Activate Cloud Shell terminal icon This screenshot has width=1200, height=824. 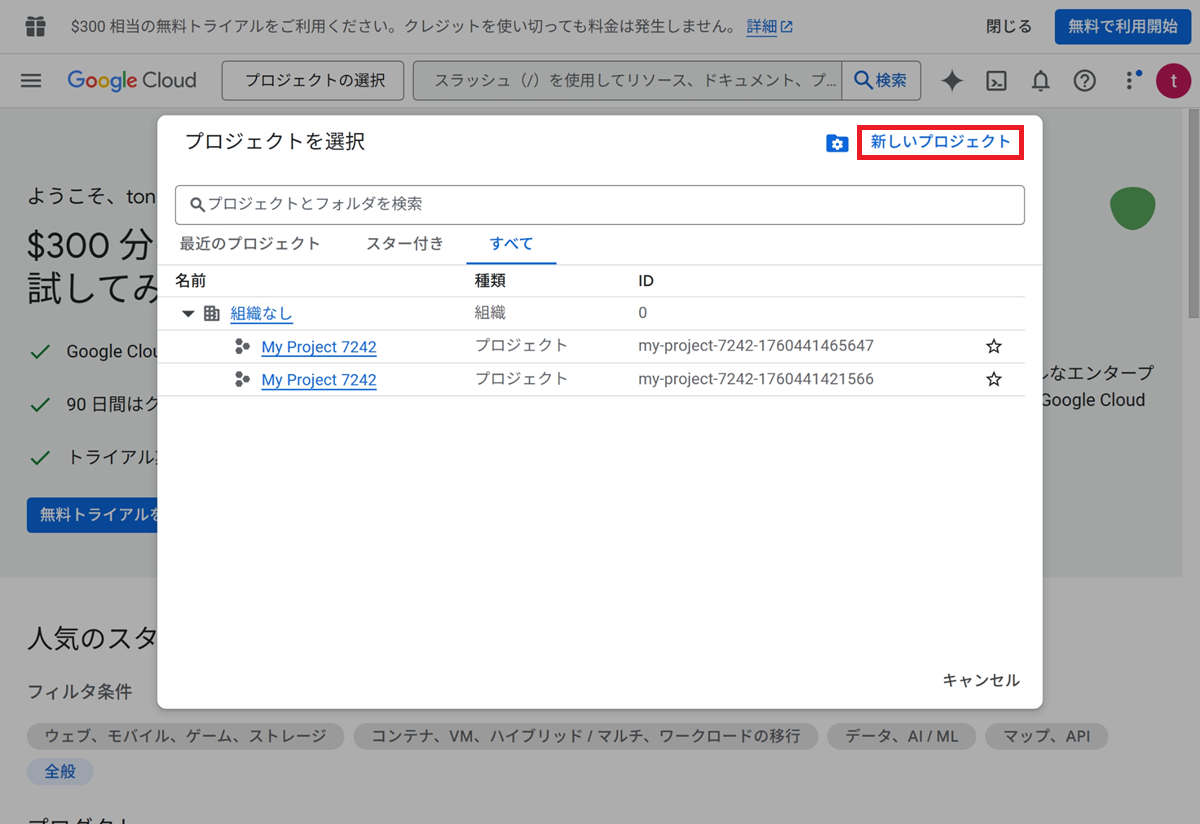pyautogui.click(x=996, y=81)
